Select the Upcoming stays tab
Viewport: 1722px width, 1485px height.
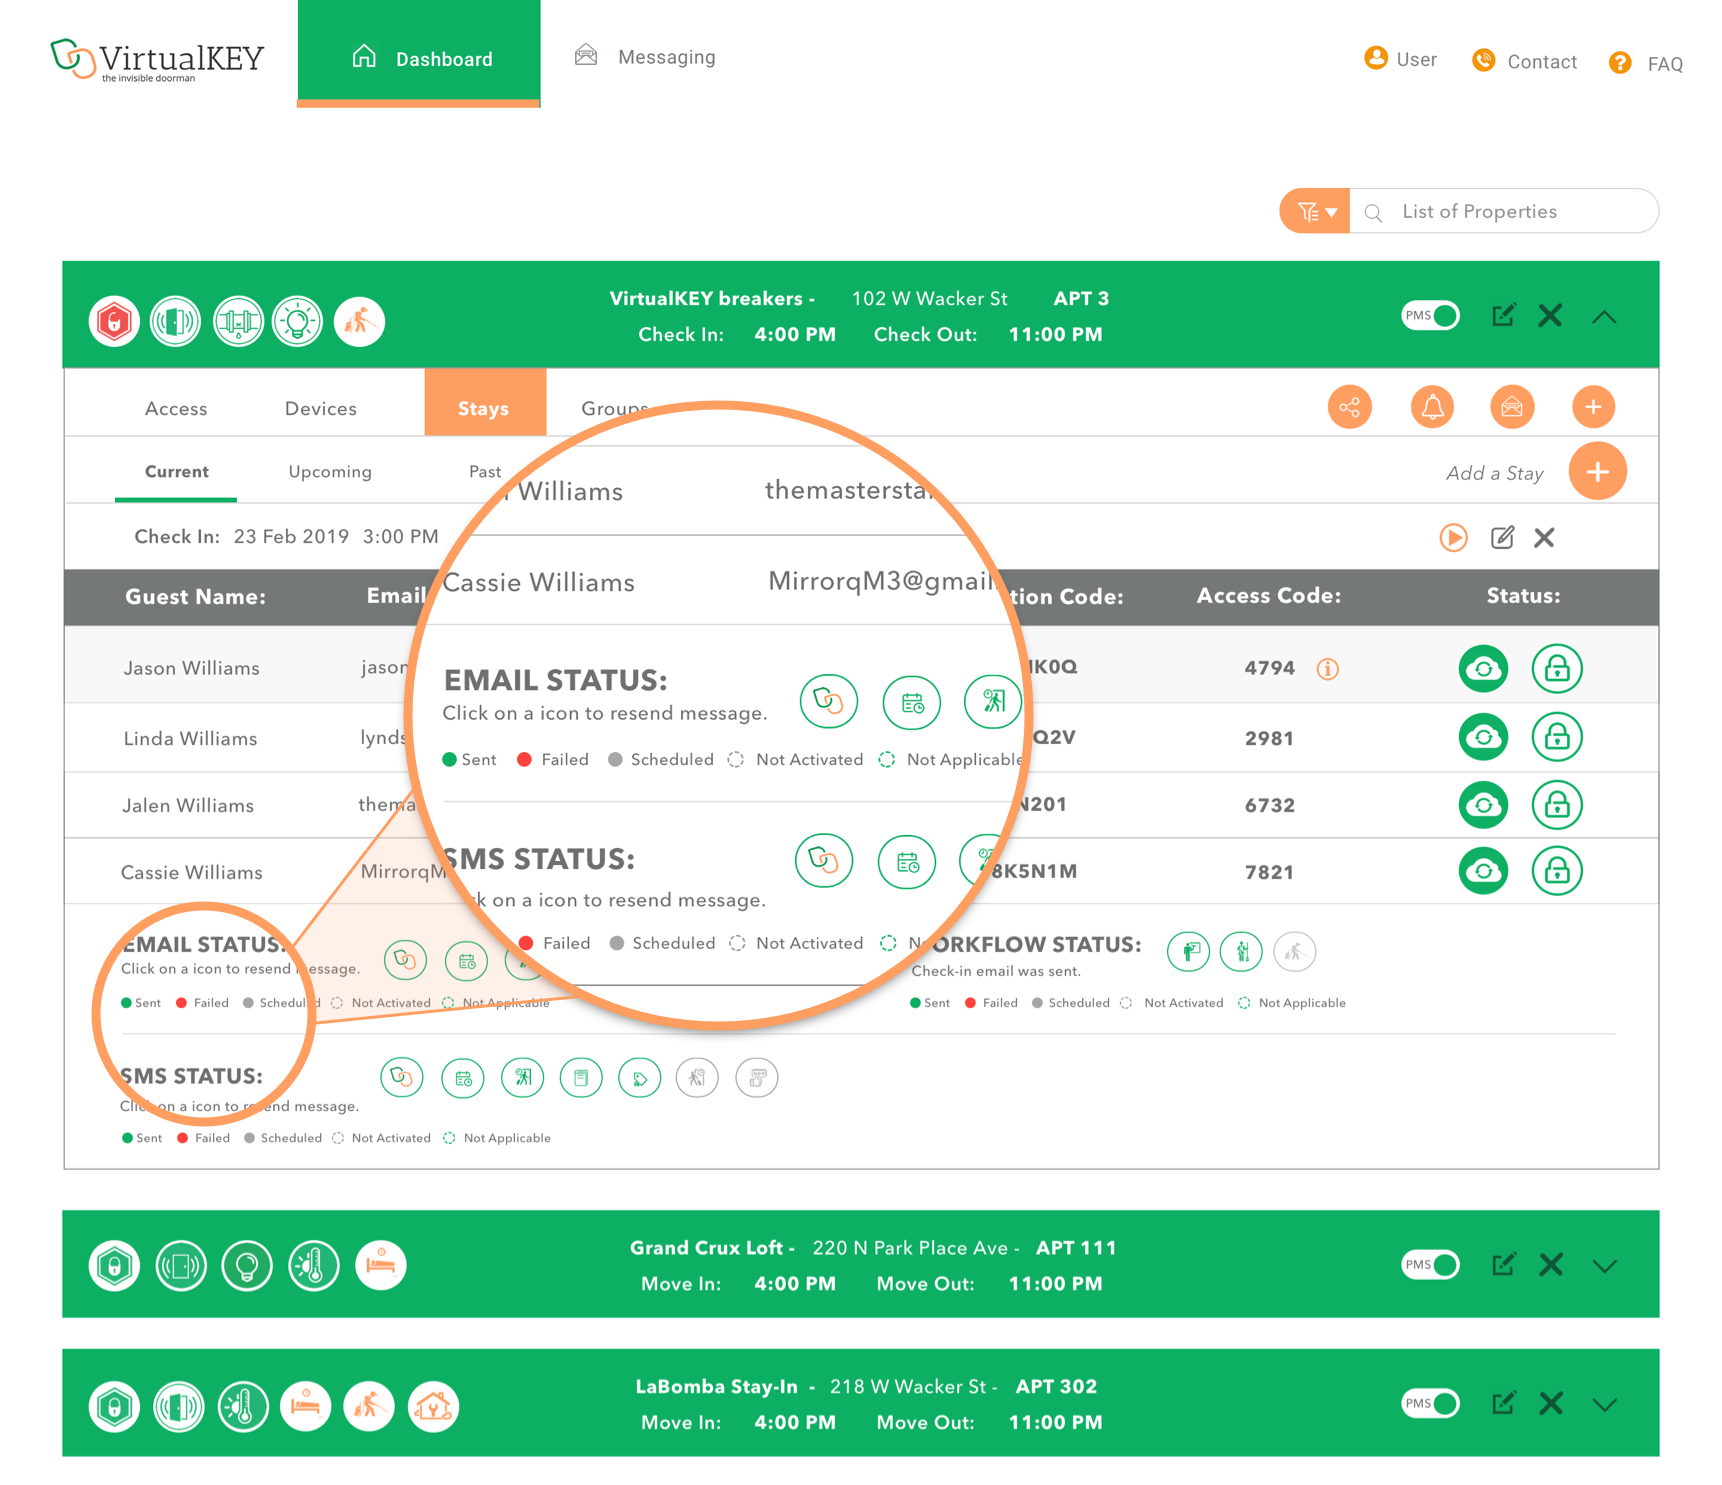(x=330, y=472)
